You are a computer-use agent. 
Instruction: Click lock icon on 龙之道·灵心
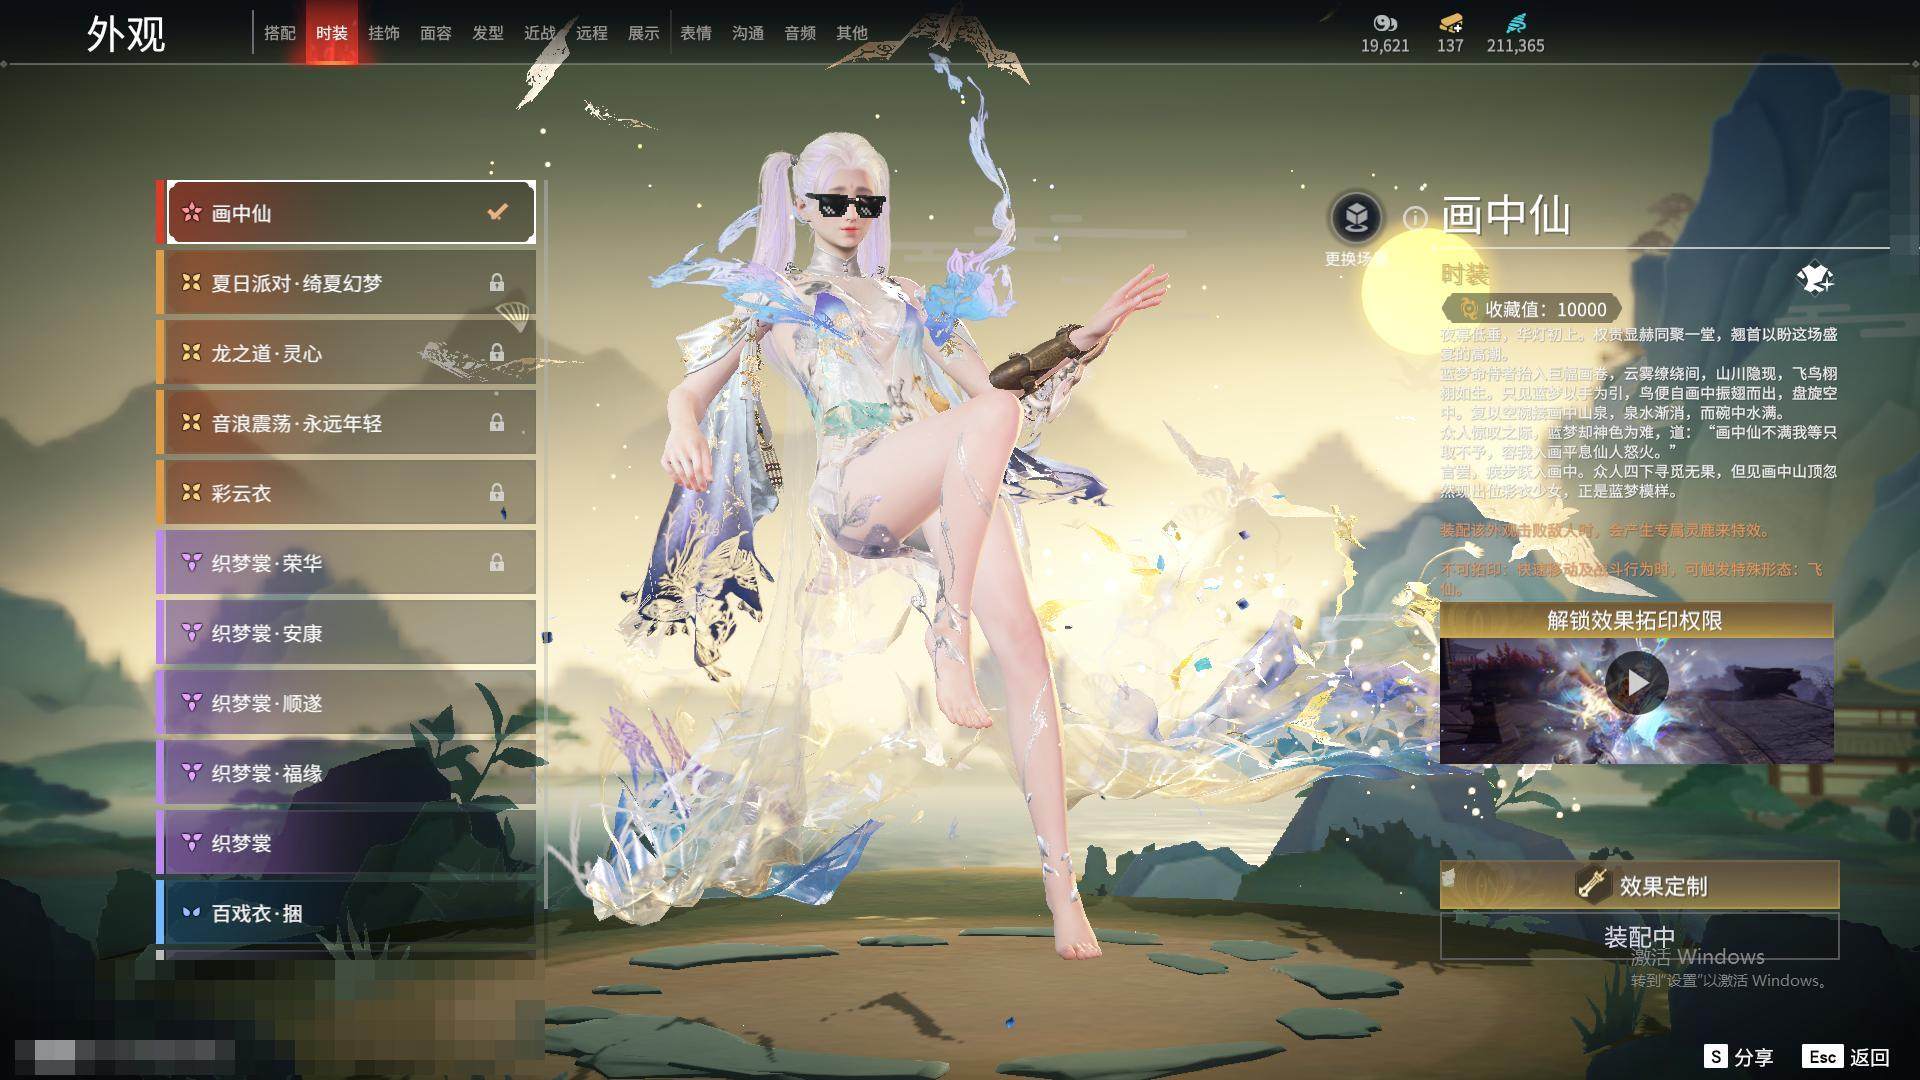point(496,353)
